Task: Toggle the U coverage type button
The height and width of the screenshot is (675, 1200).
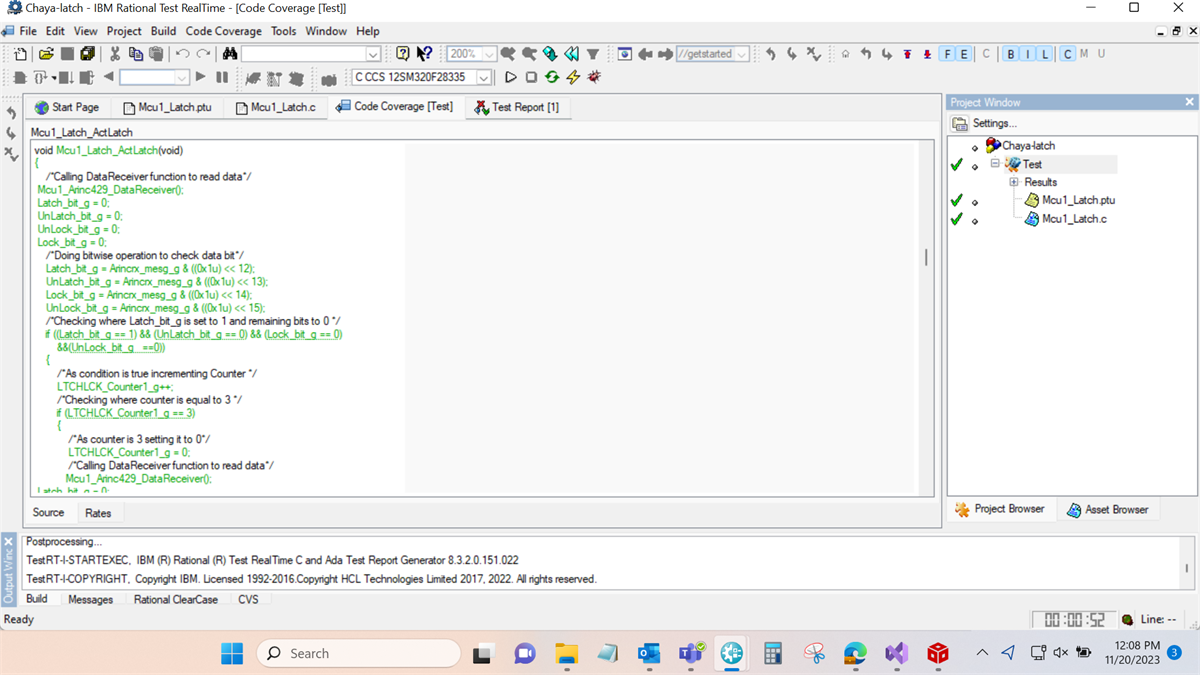Action: (1101, 54)
